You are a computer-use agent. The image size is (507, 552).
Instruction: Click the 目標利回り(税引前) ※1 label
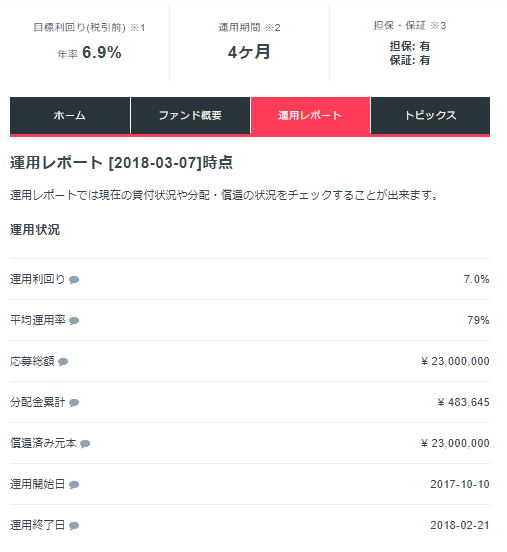coord(89,27)
